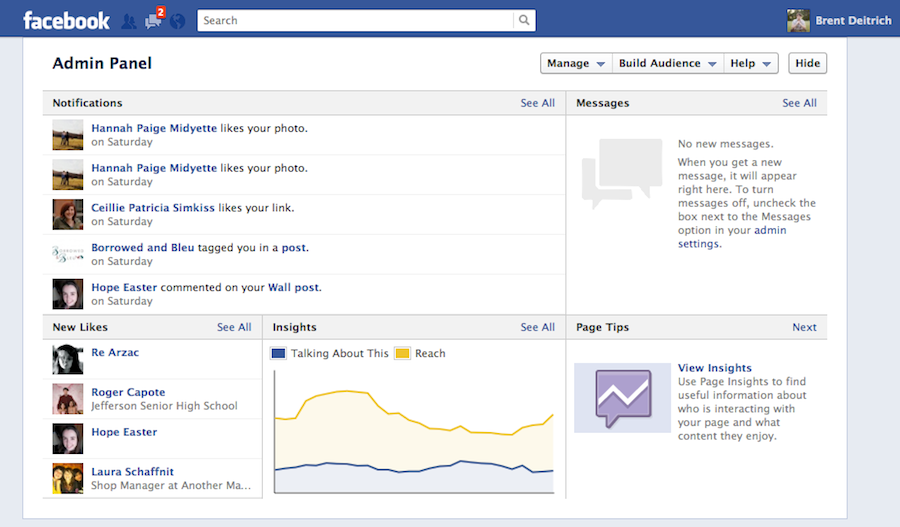The width and height of the screenshot is (900, 527).
Task: Open Borrowed and Bleu logo thumbnail
Action: click(68, 254)
